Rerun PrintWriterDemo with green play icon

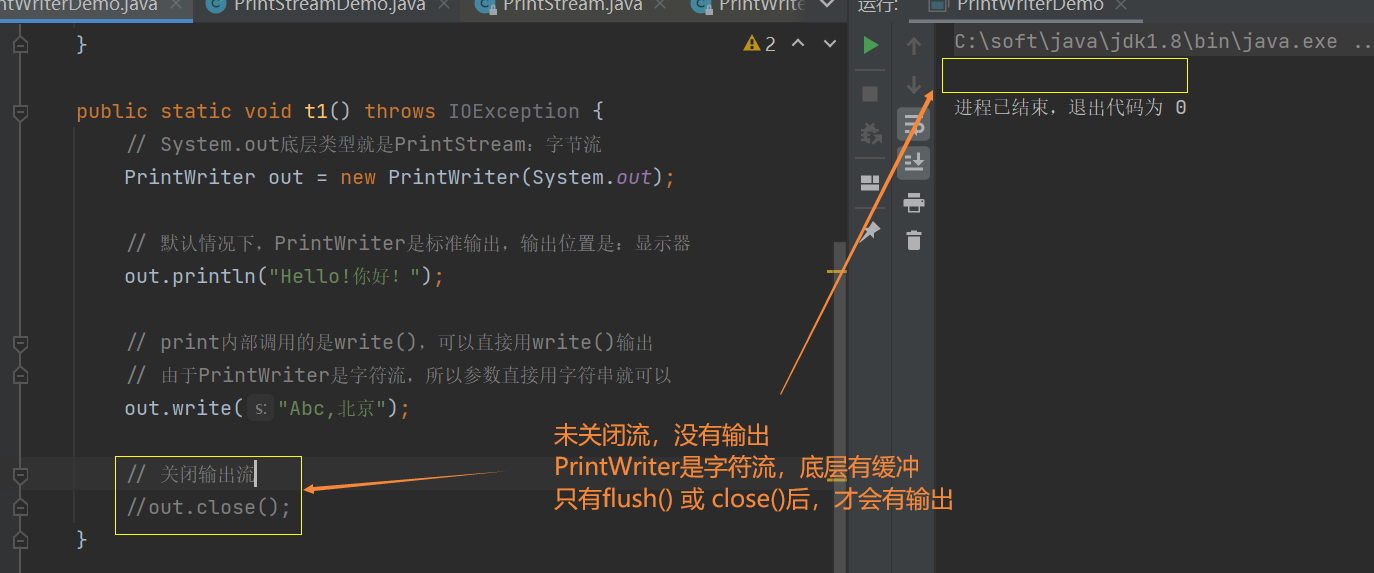pos(870,45)
